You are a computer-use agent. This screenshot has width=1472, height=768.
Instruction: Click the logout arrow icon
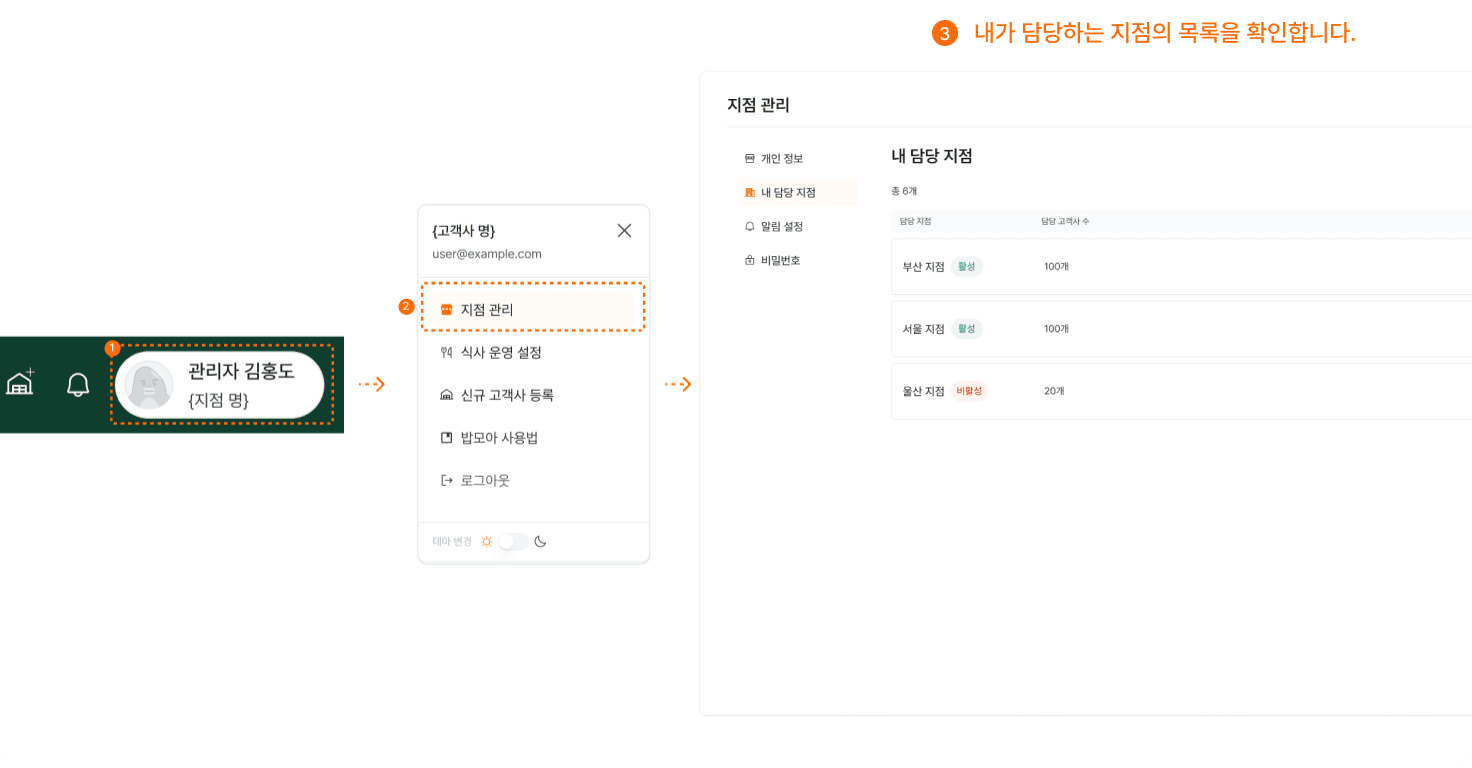(x=446, y=480)
